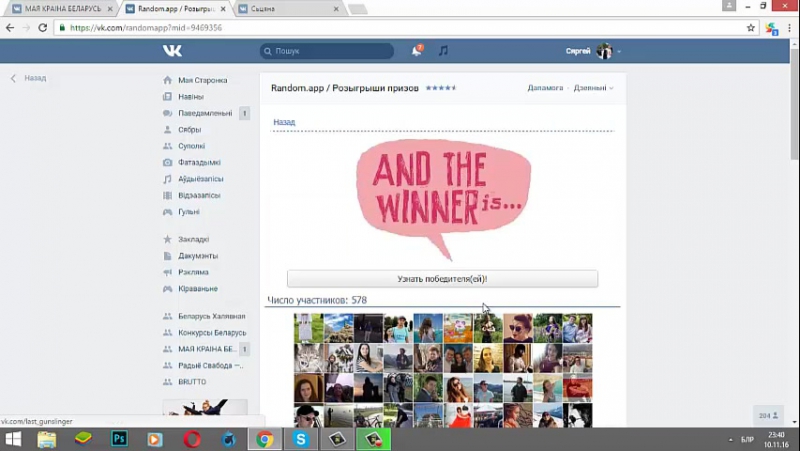Open the Chrome three-dot menu
Image resolution: width=800 pixels, height=451 pixels.
(789, 28)
